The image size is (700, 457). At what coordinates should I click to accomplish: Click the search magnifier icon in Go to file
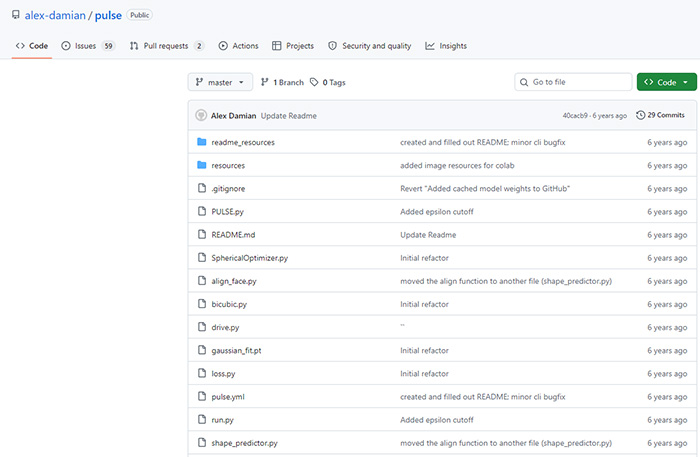(524, 82)
